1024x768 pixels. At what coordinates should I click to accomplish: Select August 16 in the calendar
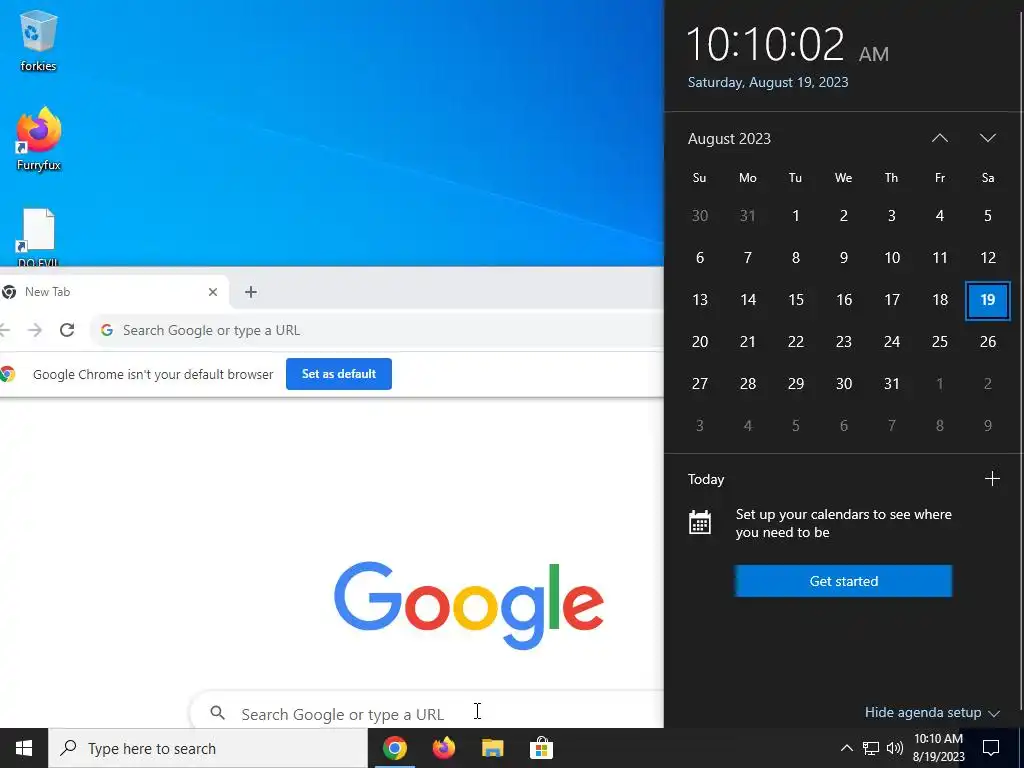(844, 300)
